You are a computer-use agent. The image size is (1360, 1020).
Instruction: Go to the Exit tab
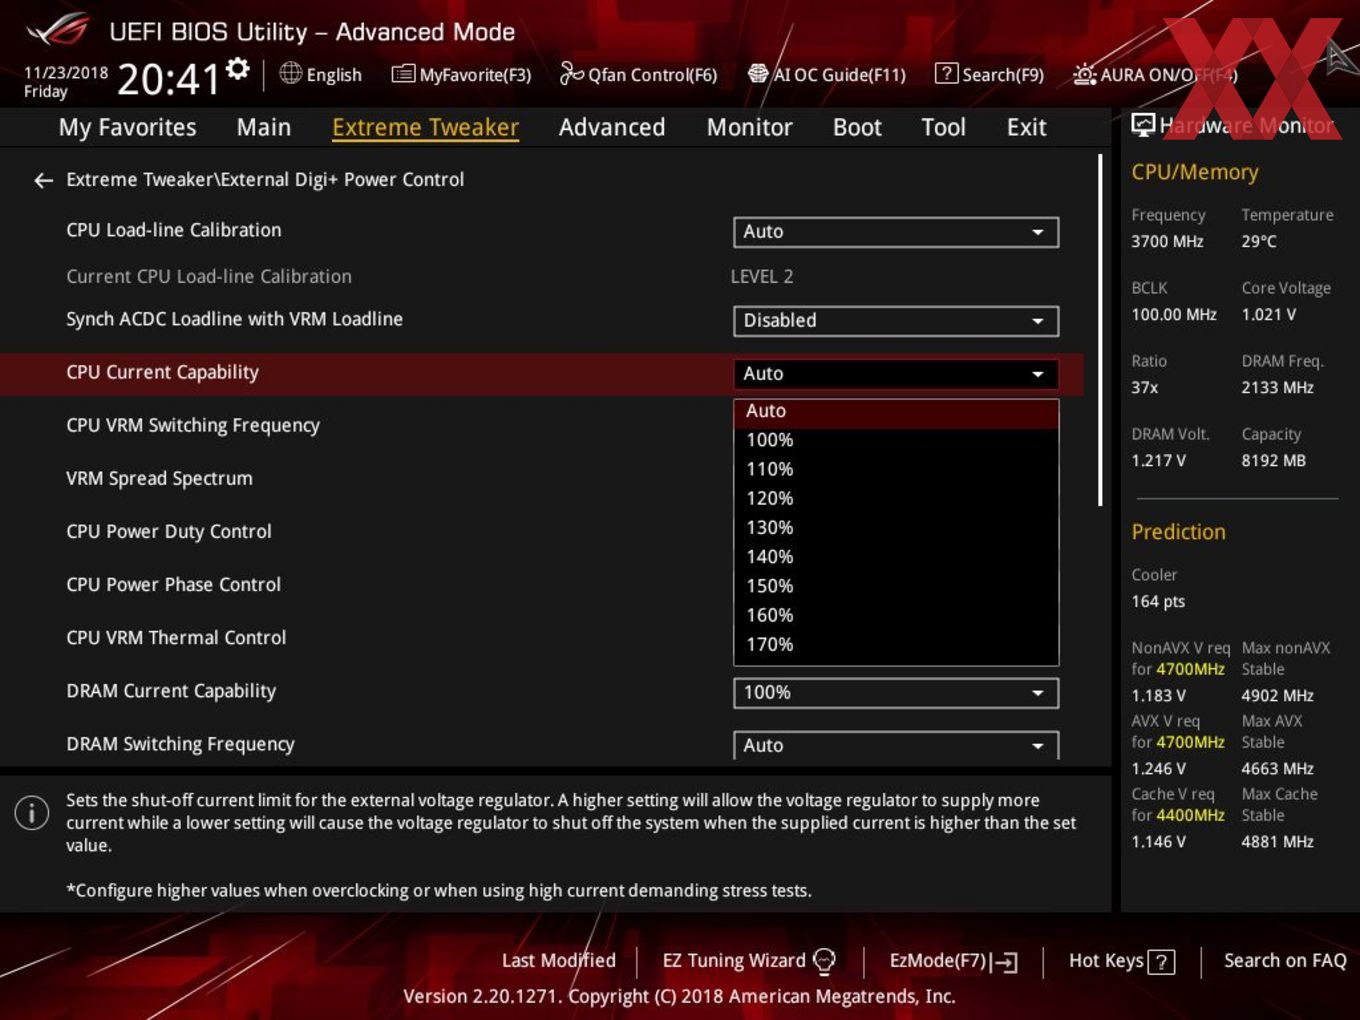pyautogui.click(x=1026, y=127)
